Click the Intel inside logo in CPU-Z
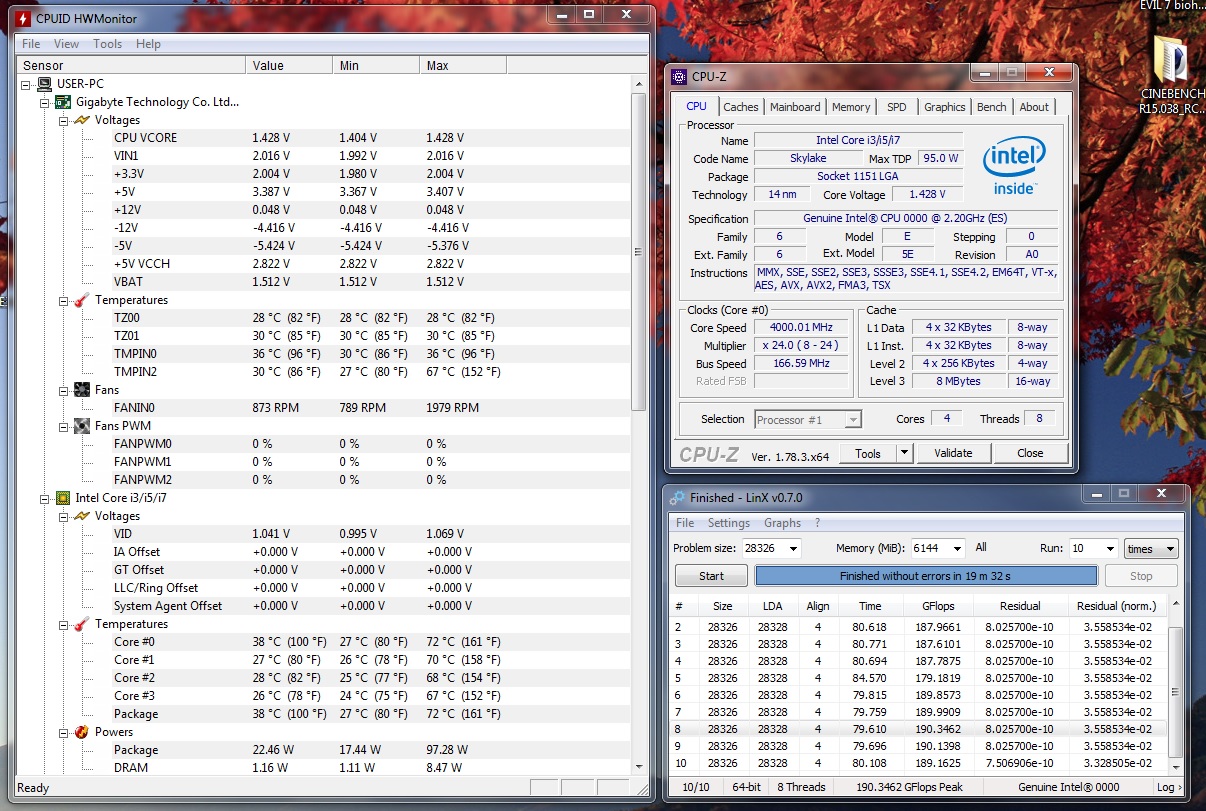 click(x=1014, y=167)
